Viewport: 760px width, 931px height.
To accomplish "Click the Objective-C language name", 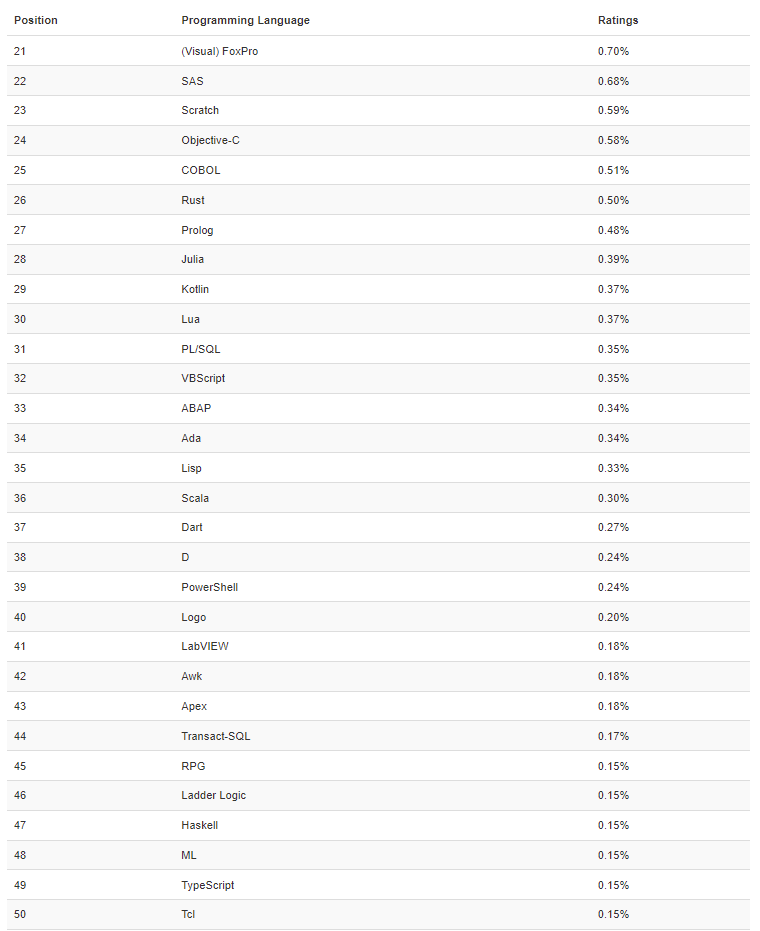I will point(210,140).
